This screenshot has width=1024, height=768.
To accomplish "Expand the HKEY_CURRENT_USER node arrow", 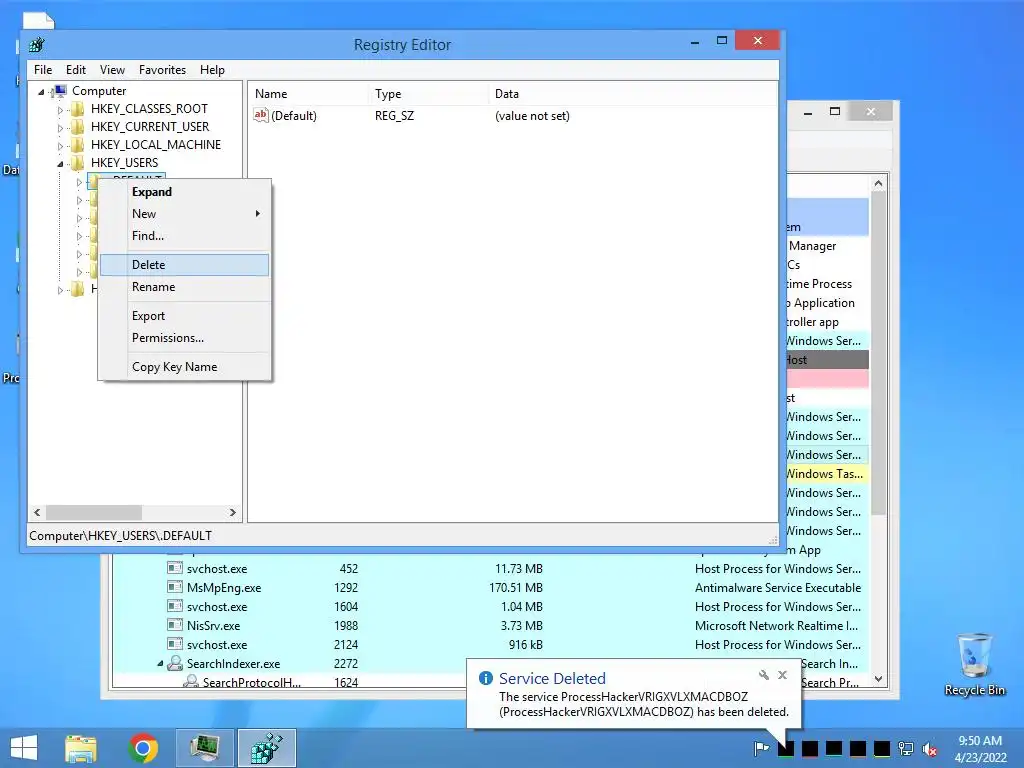I will pos(60,128).
